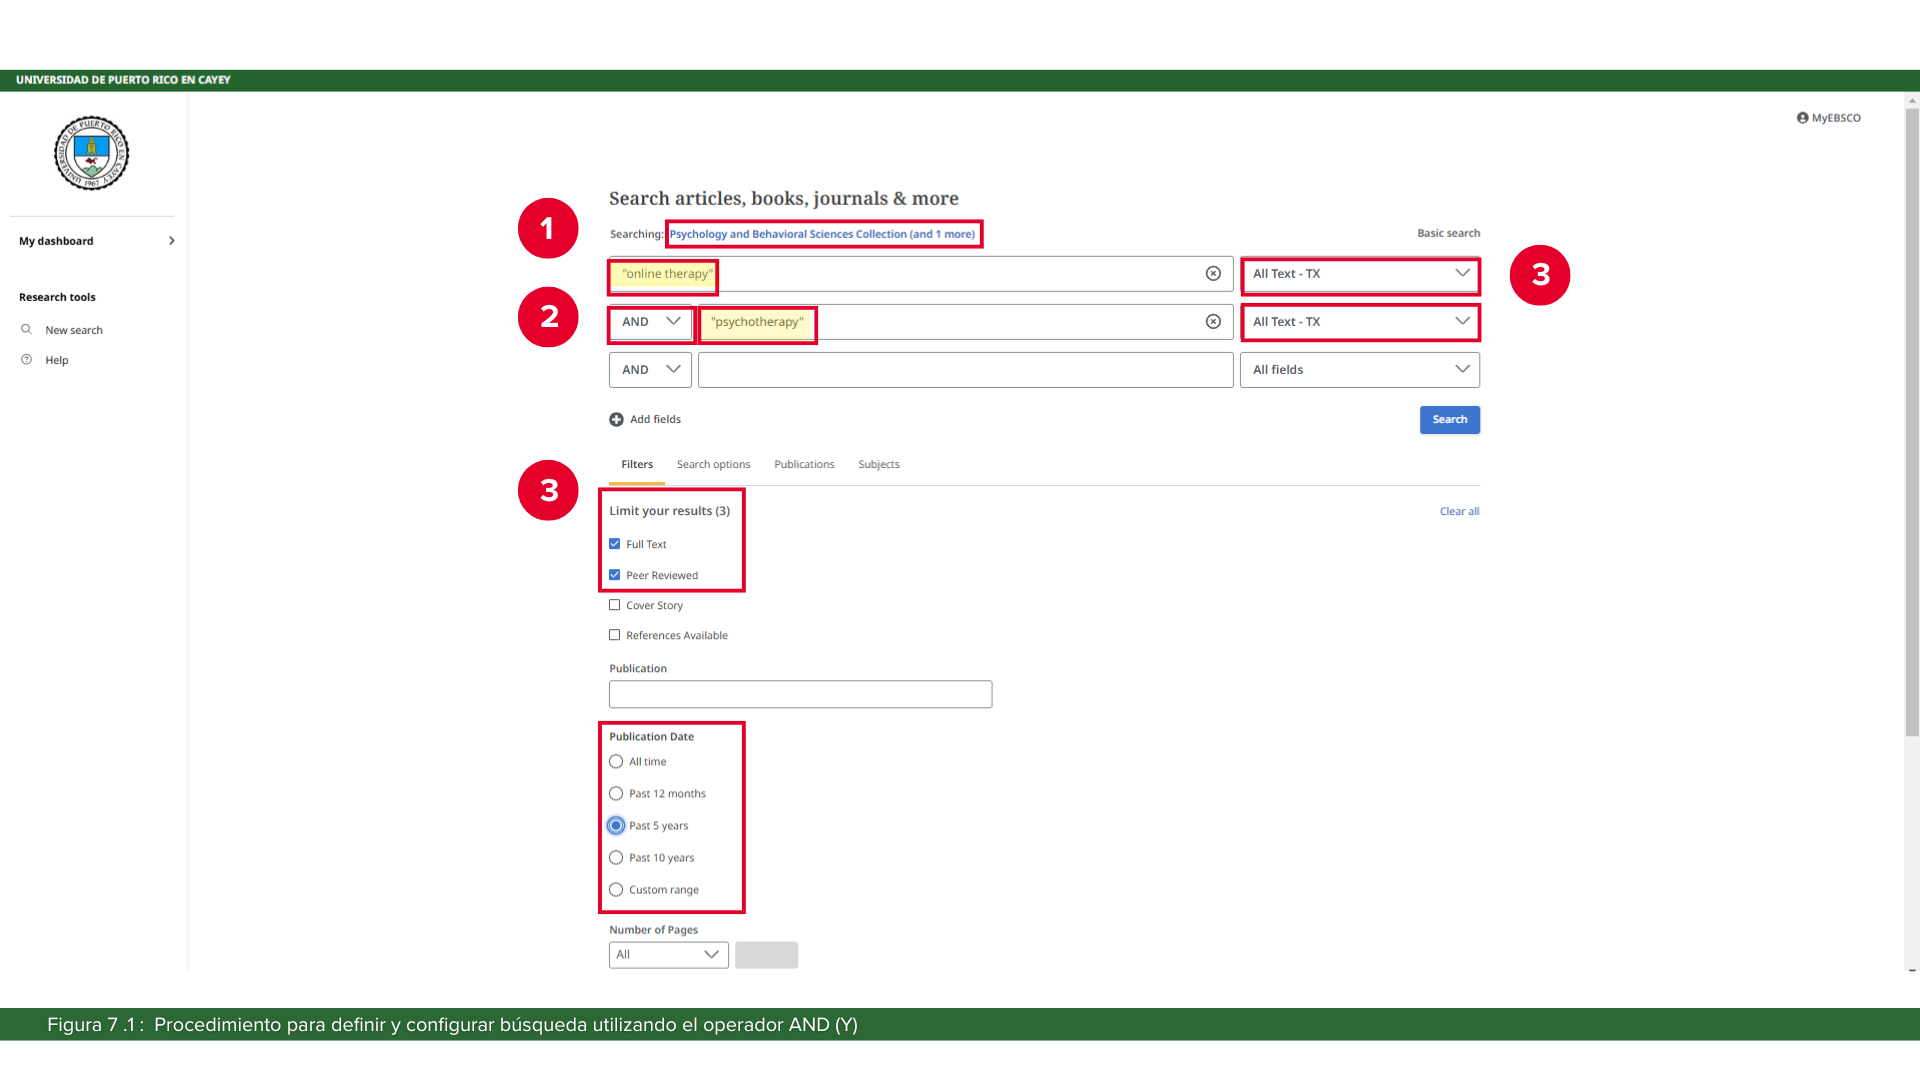Click the university seal logo
The width and height of the screenshot is (1920, 1080).
91,153
